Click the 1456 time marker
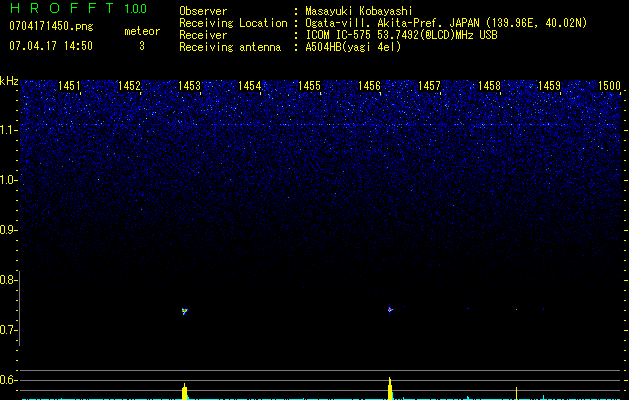 [369, 87]
